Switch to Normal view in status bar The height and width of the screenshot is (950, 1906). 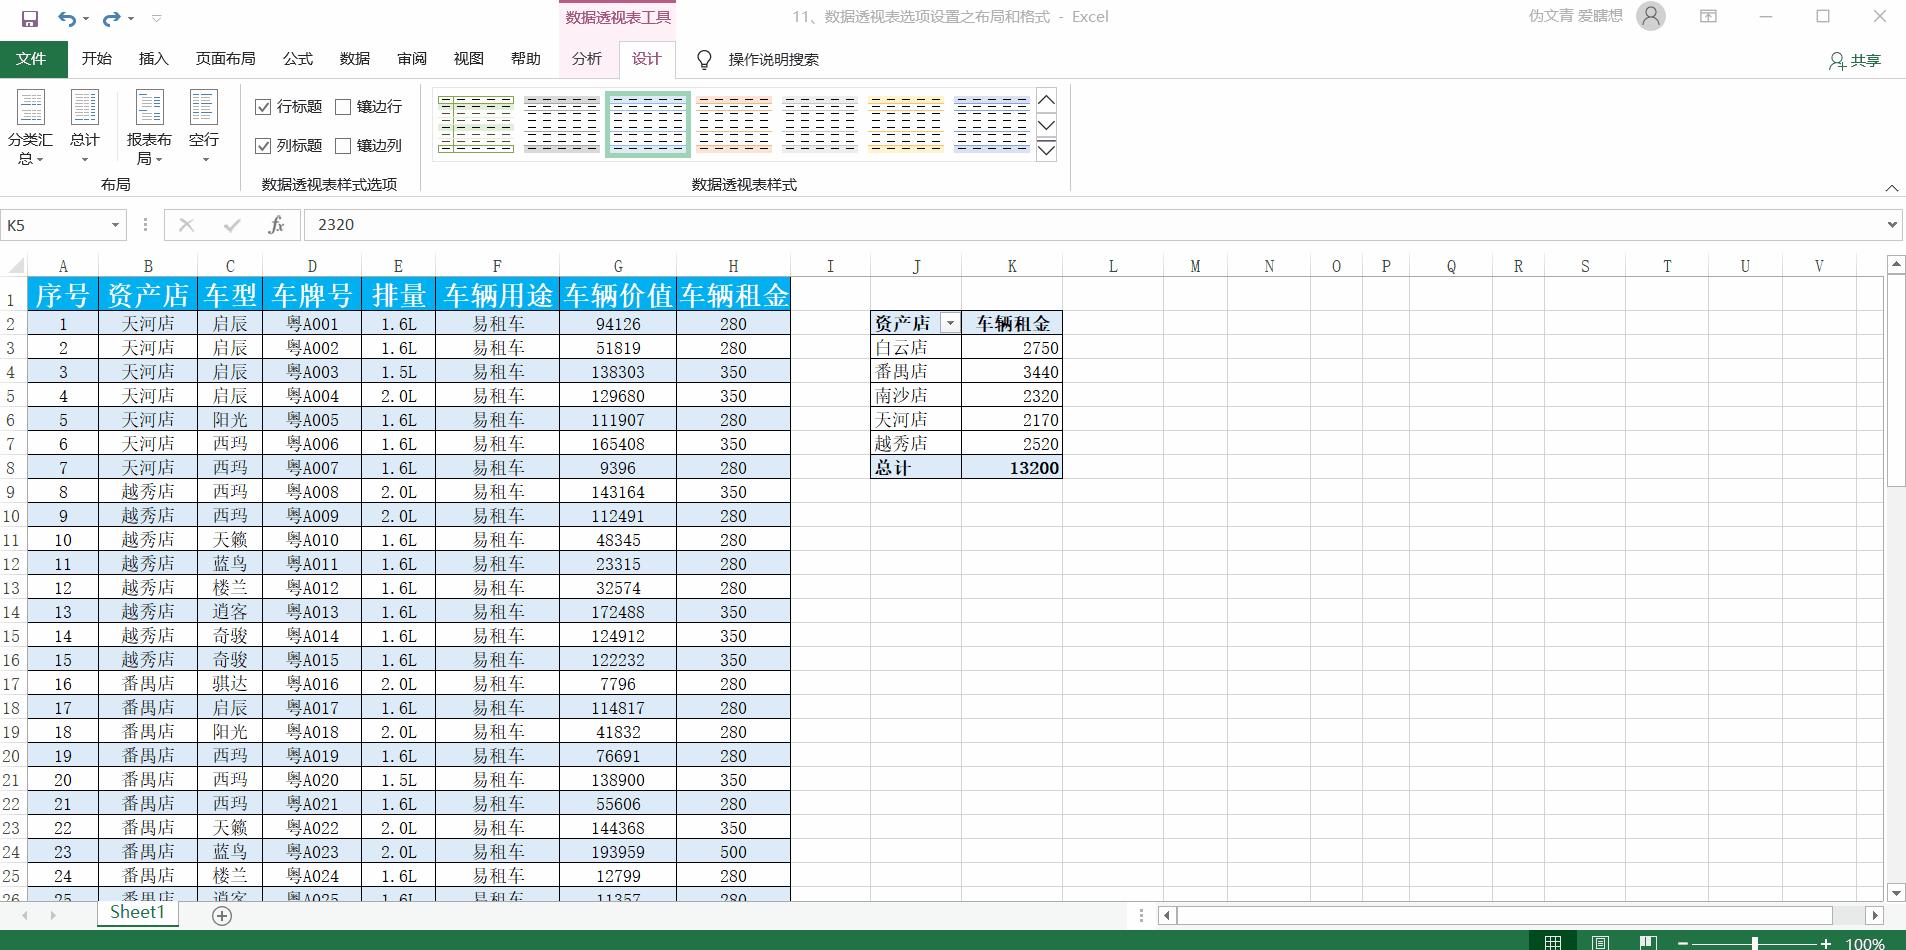[1552, 942]
